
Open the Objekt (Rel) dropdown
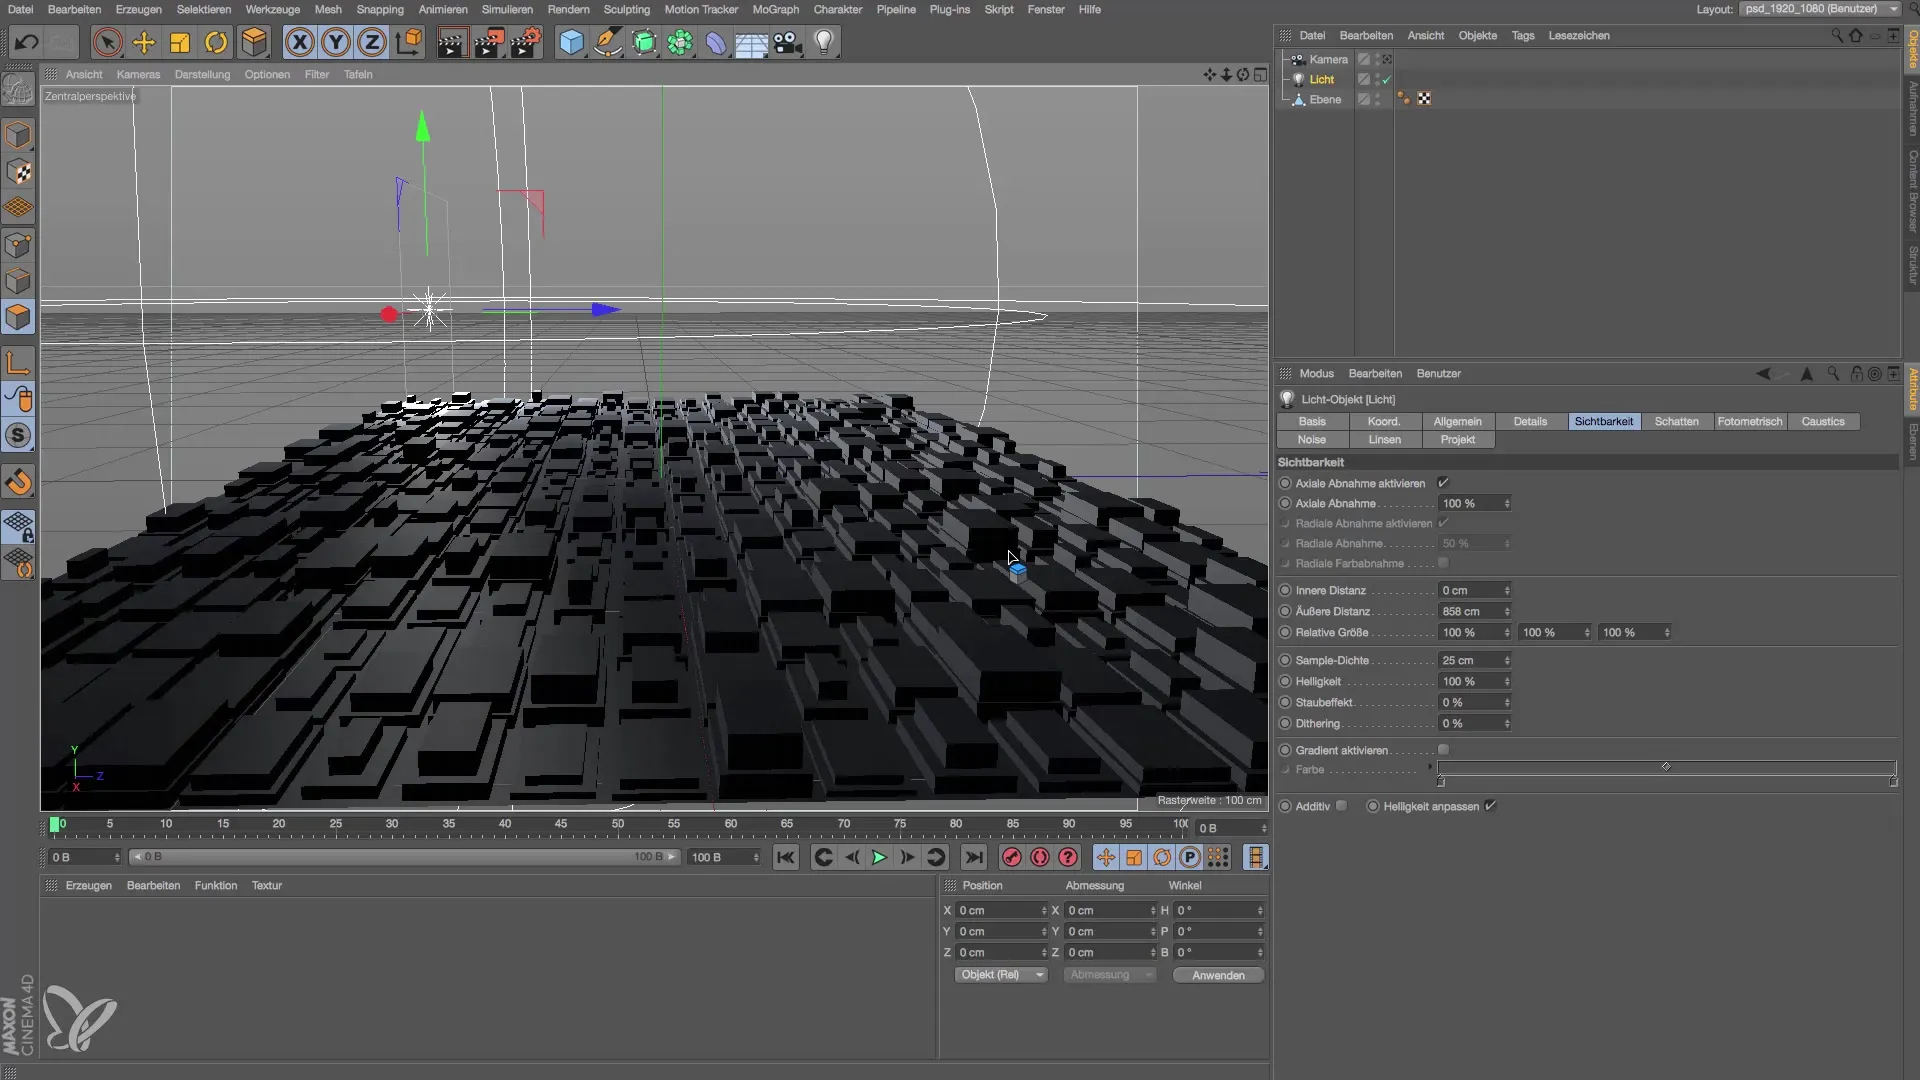(x=1001, y=974)
